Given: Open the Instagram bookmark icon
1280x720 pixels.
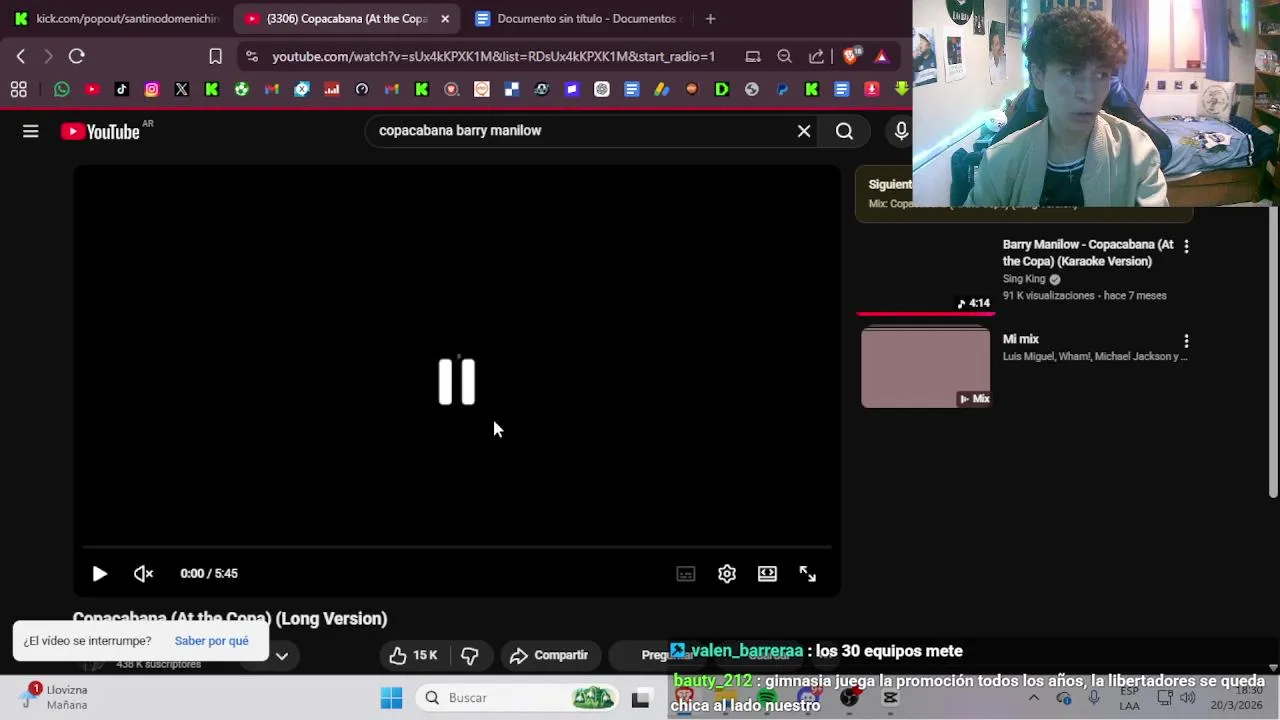Looking at the screenshot, I should [152, 89].
